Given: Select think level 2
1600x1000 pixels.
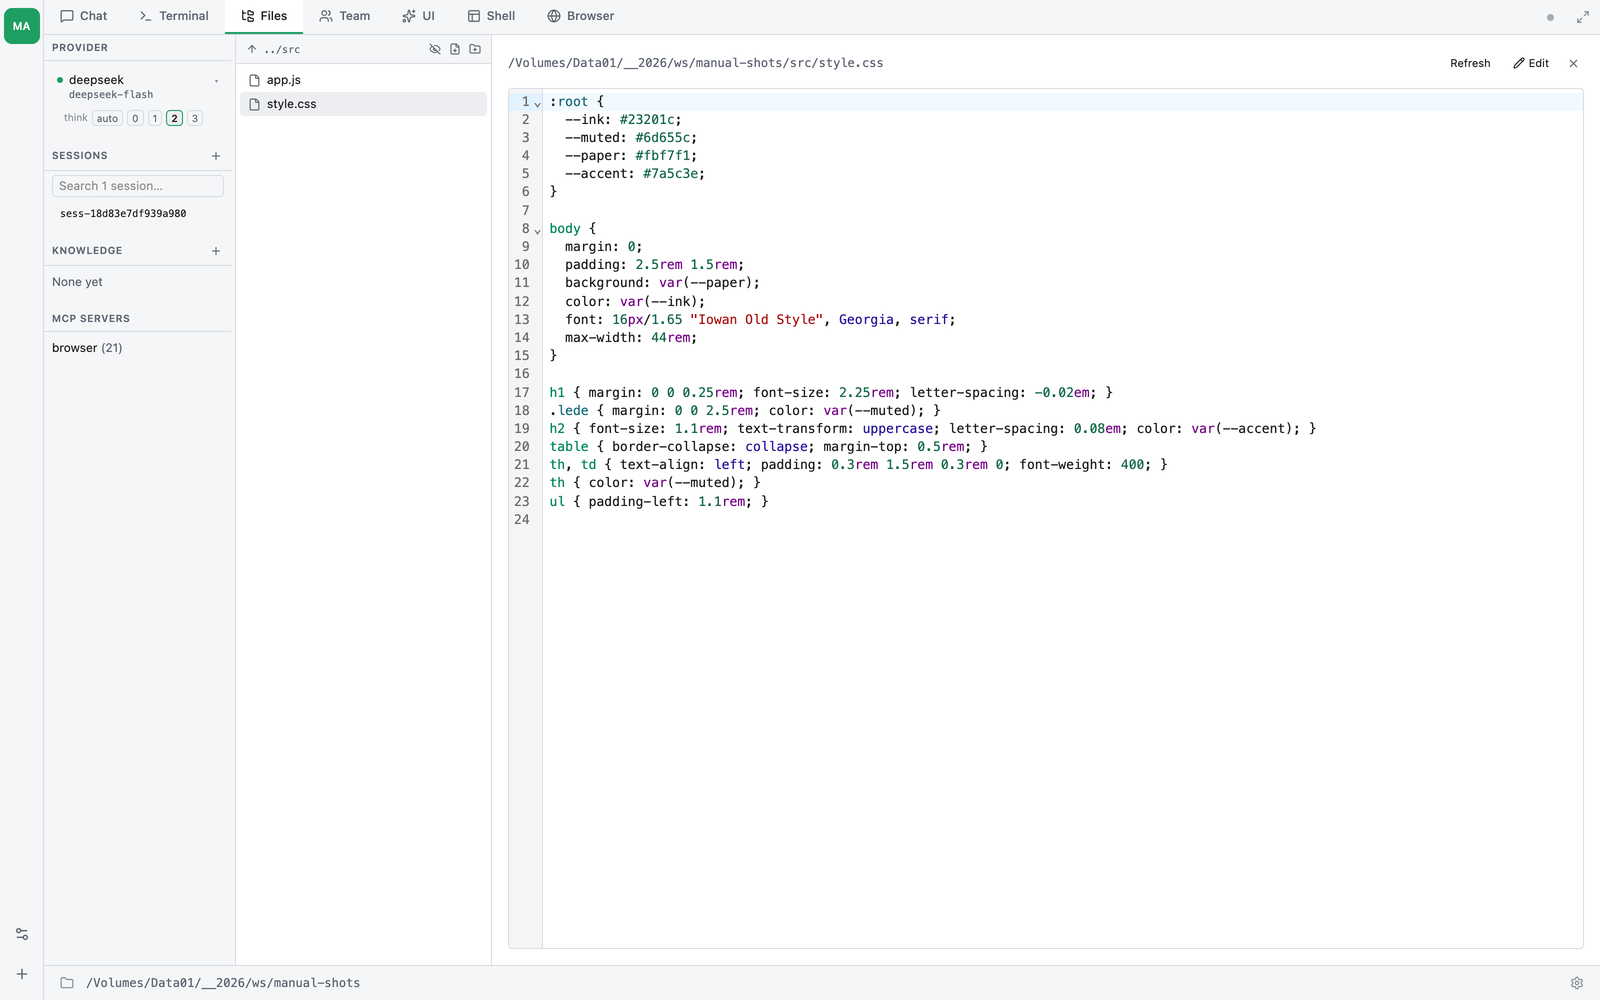Looking at the screenshot, I should (175, 118).
